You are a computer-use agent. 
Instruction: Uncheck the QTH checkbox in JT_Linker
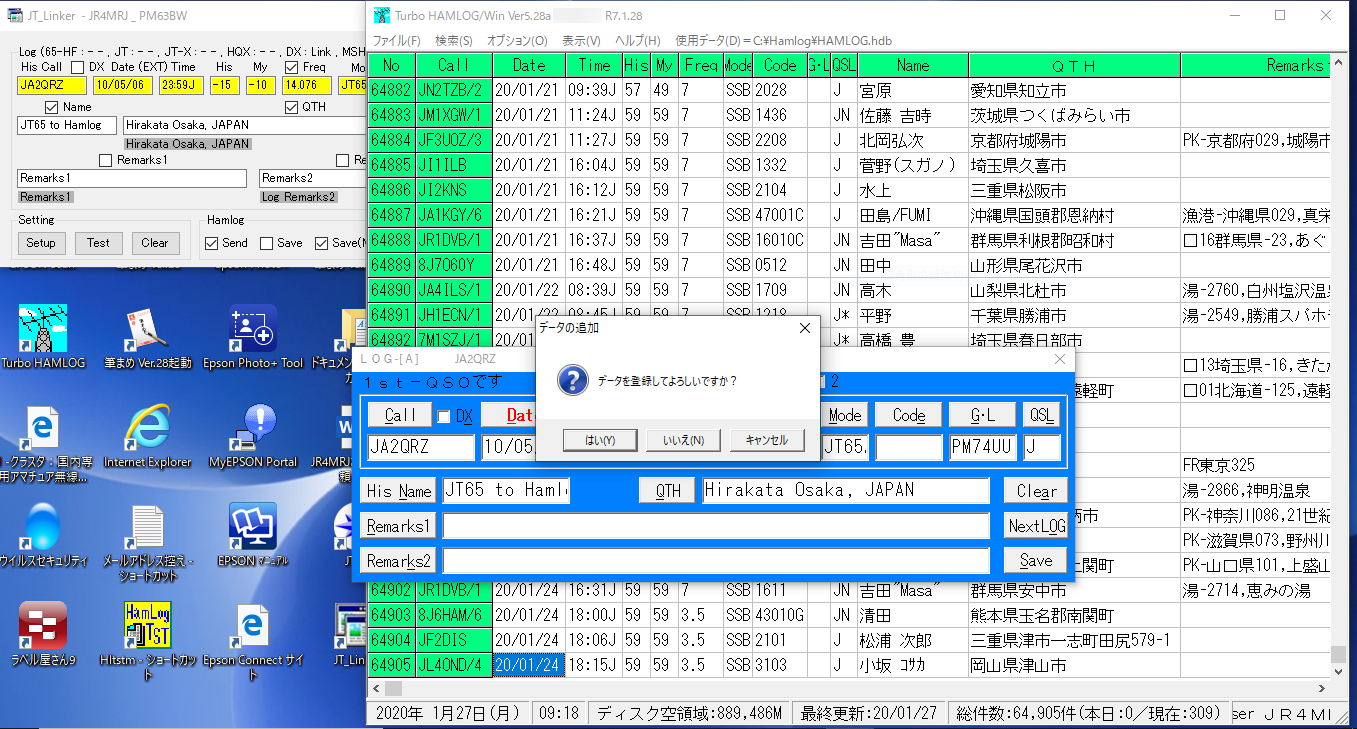tap(292, 107)
